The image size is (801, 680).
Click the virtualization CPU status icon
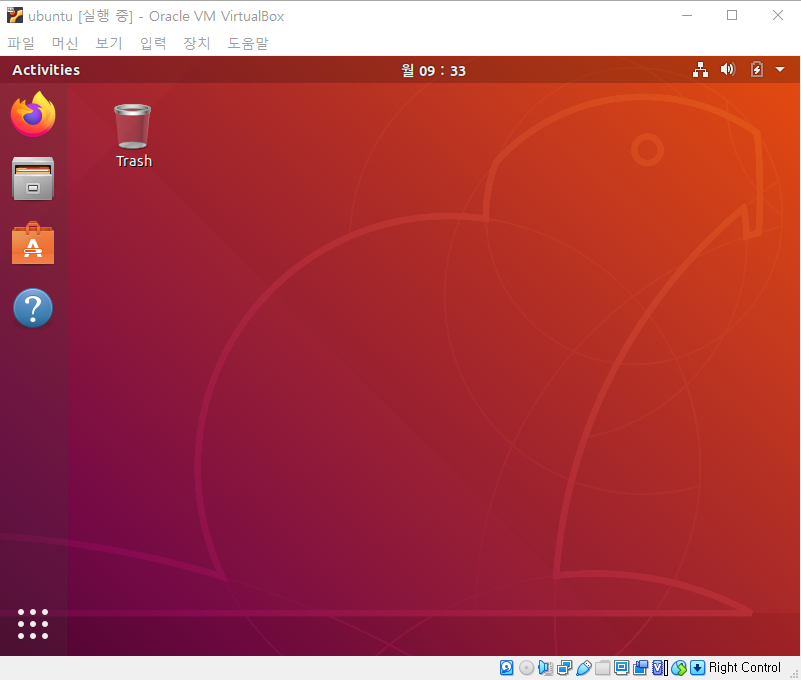coord(659,667)
